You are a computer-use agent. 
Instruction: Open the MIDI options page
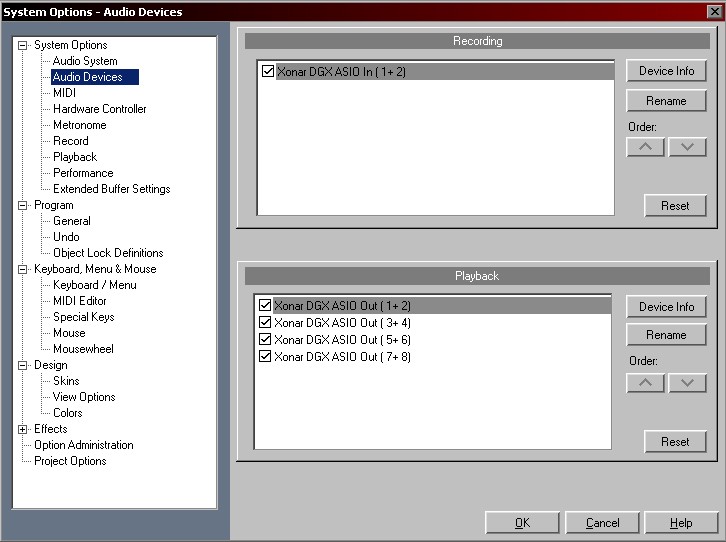coord(64,93)
